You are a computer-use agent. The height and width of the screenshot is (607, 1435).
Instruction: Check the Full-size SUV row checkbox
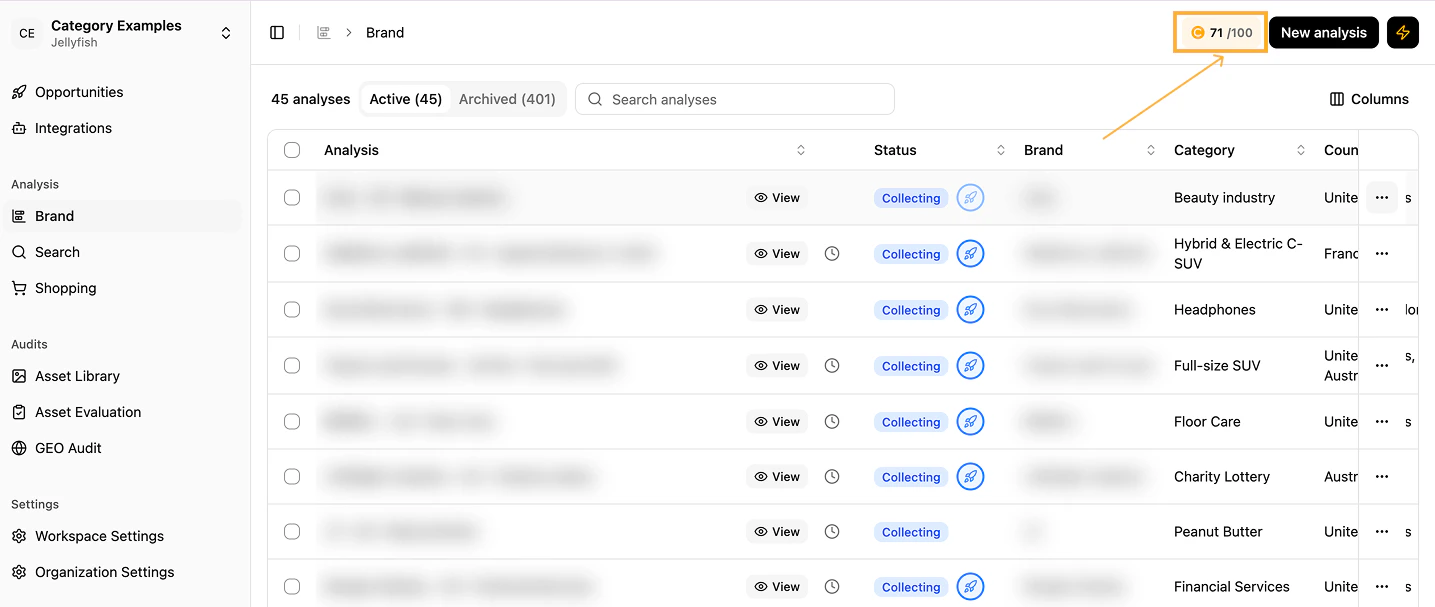pos(292,366)
